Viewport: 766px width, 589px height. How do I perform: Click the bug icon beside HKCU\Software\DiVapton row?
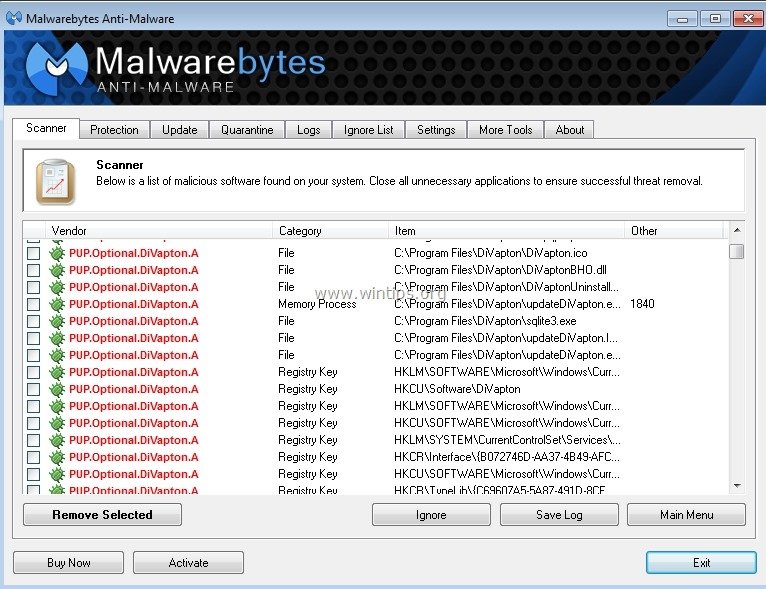pyautogui.click(x=57, y=389)
